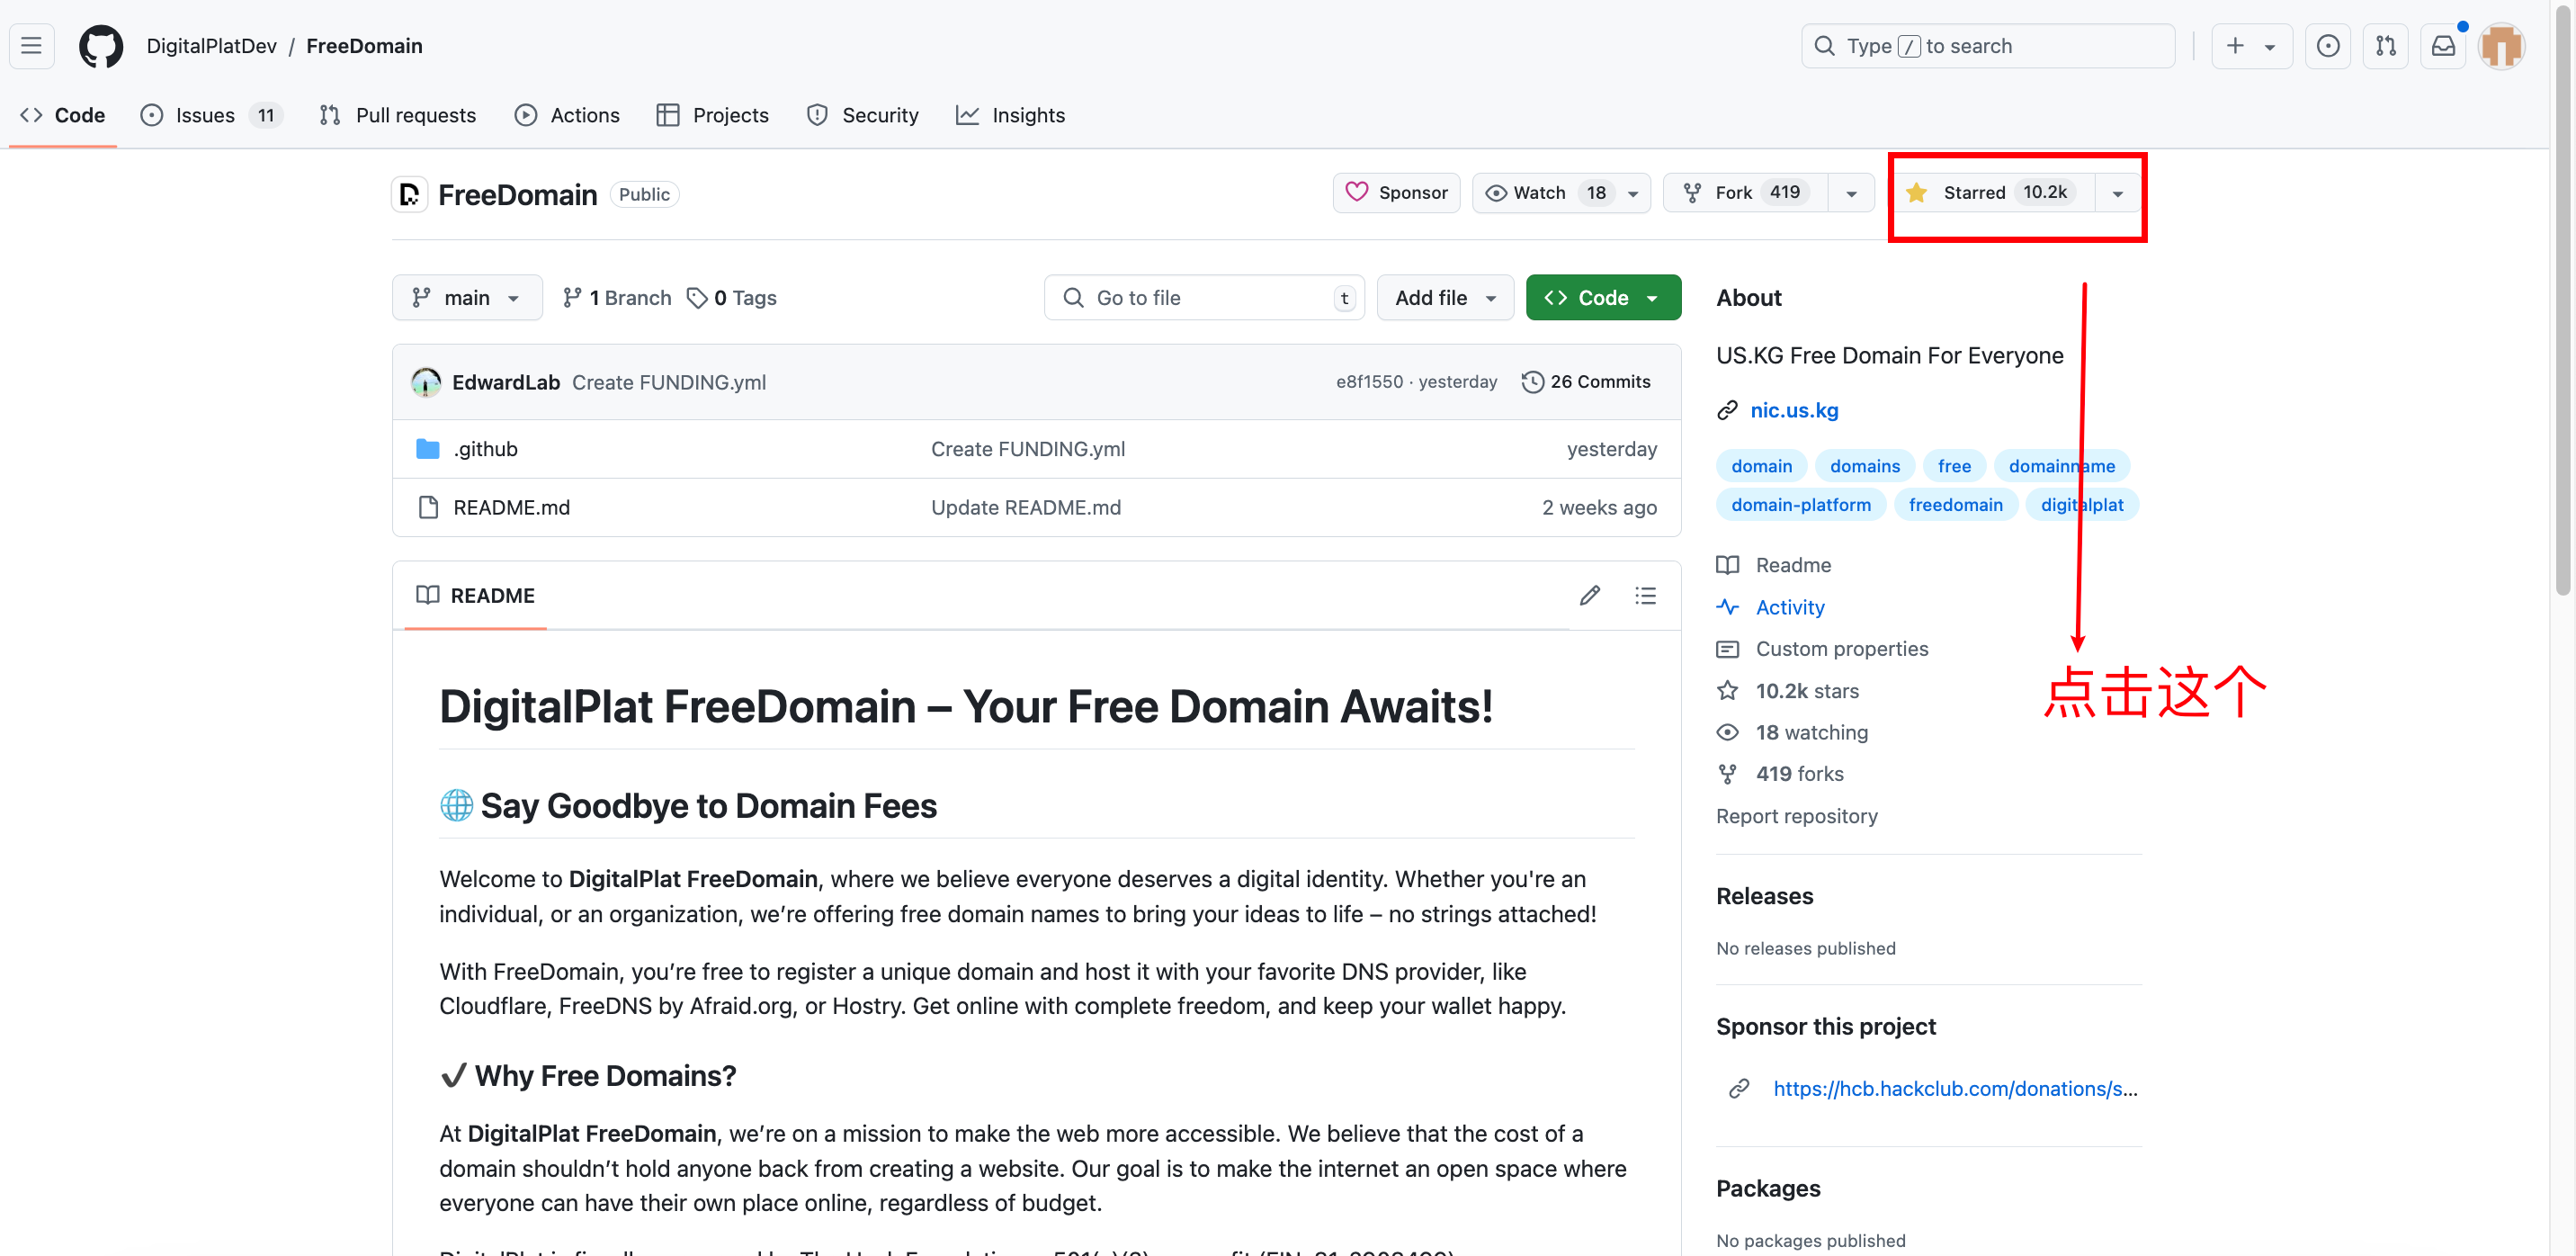Expand the create-new dropdown caret
Image resolution: width=2576 pixels, height=1256 pixels.
click(x=2270, y=47)
